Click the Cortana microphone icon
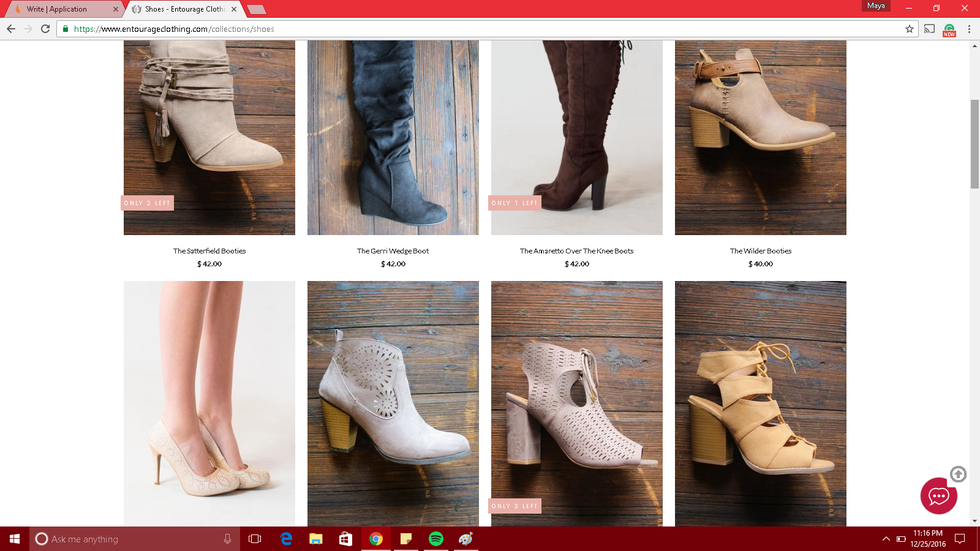This screenshot has height=551, width=980. 228,539
